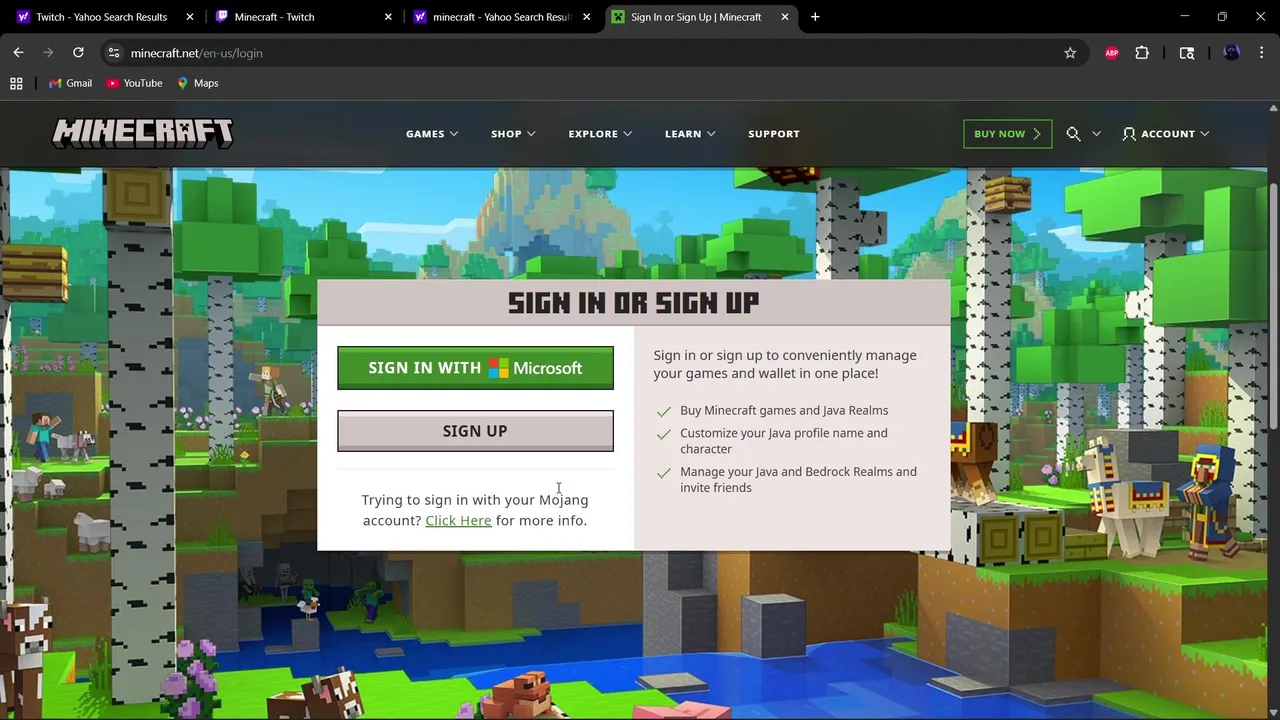The width and height of the screenshot is (1280, 720).
Task: Open Chrome three-dot menu
Action: (1263, 53)
